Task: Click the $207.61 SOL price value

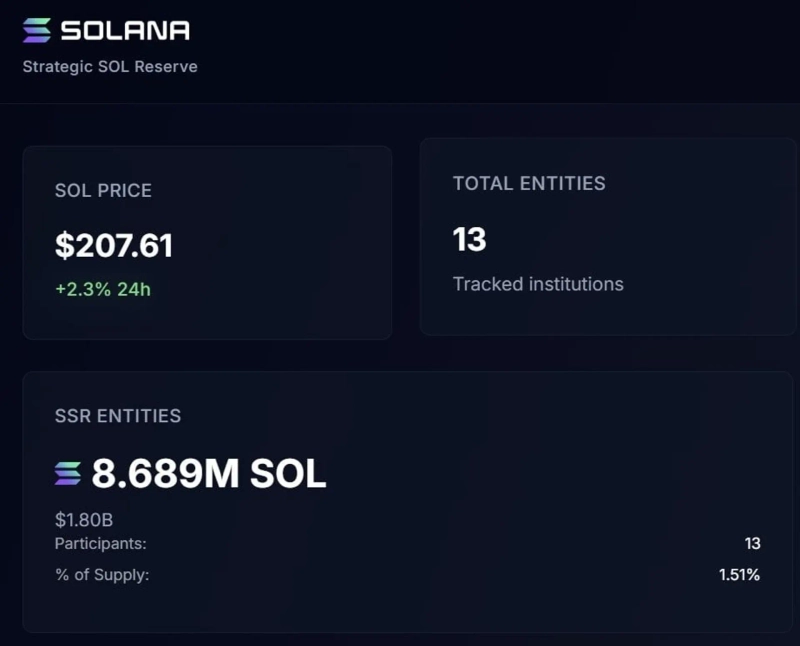Action: click(113, 244)
